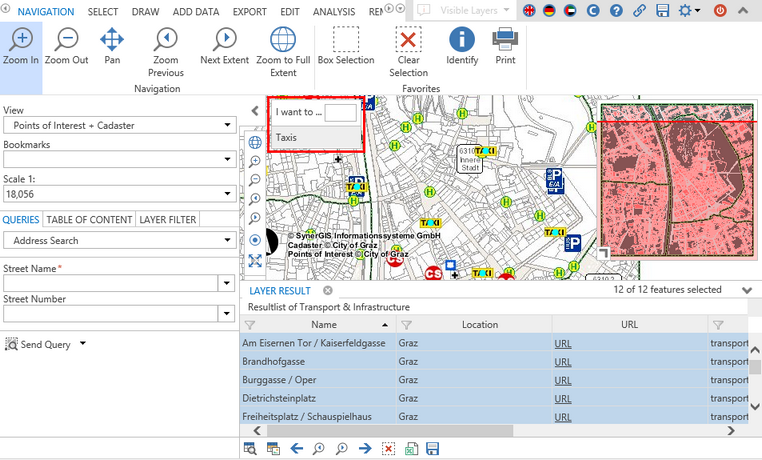Viewport: 762px width, 460px height.
Task: Switch to LAYER FILTER tab
Action: 168,220
